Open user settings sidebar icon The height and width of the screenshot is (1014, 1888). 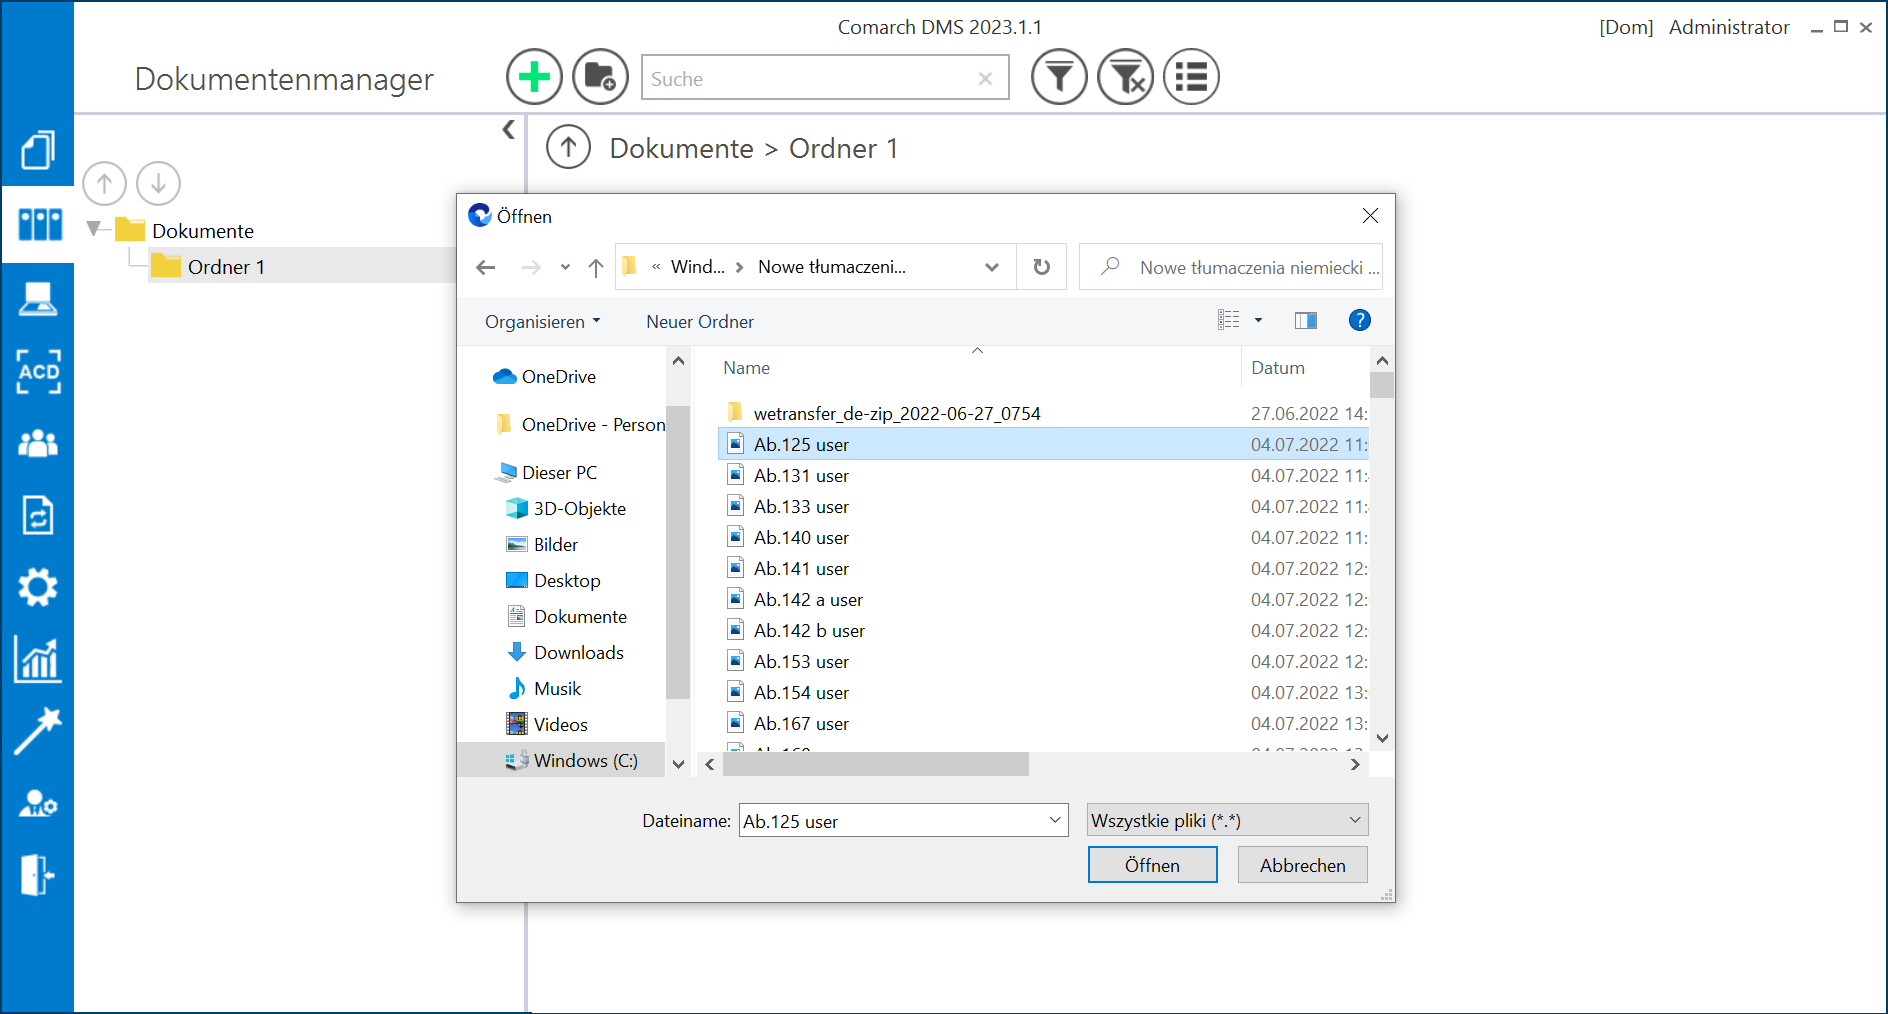pos(38,803)
